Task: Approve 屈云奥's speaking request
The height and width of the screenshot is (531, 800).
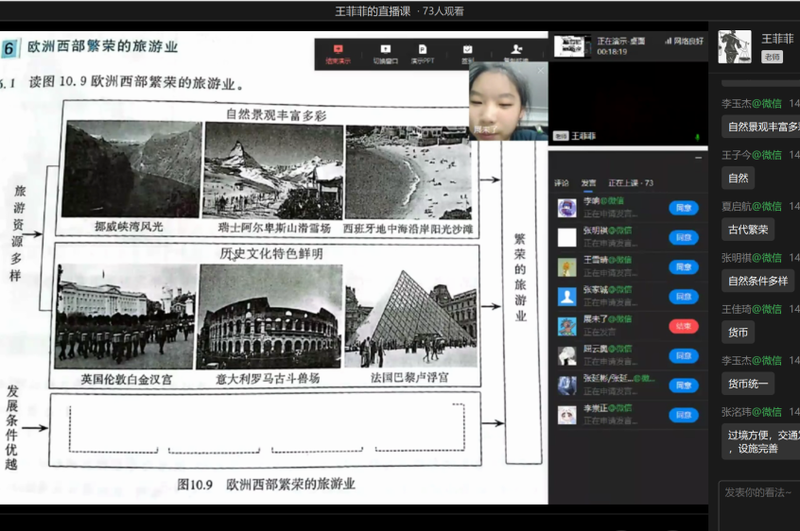Action: point(683,356)
